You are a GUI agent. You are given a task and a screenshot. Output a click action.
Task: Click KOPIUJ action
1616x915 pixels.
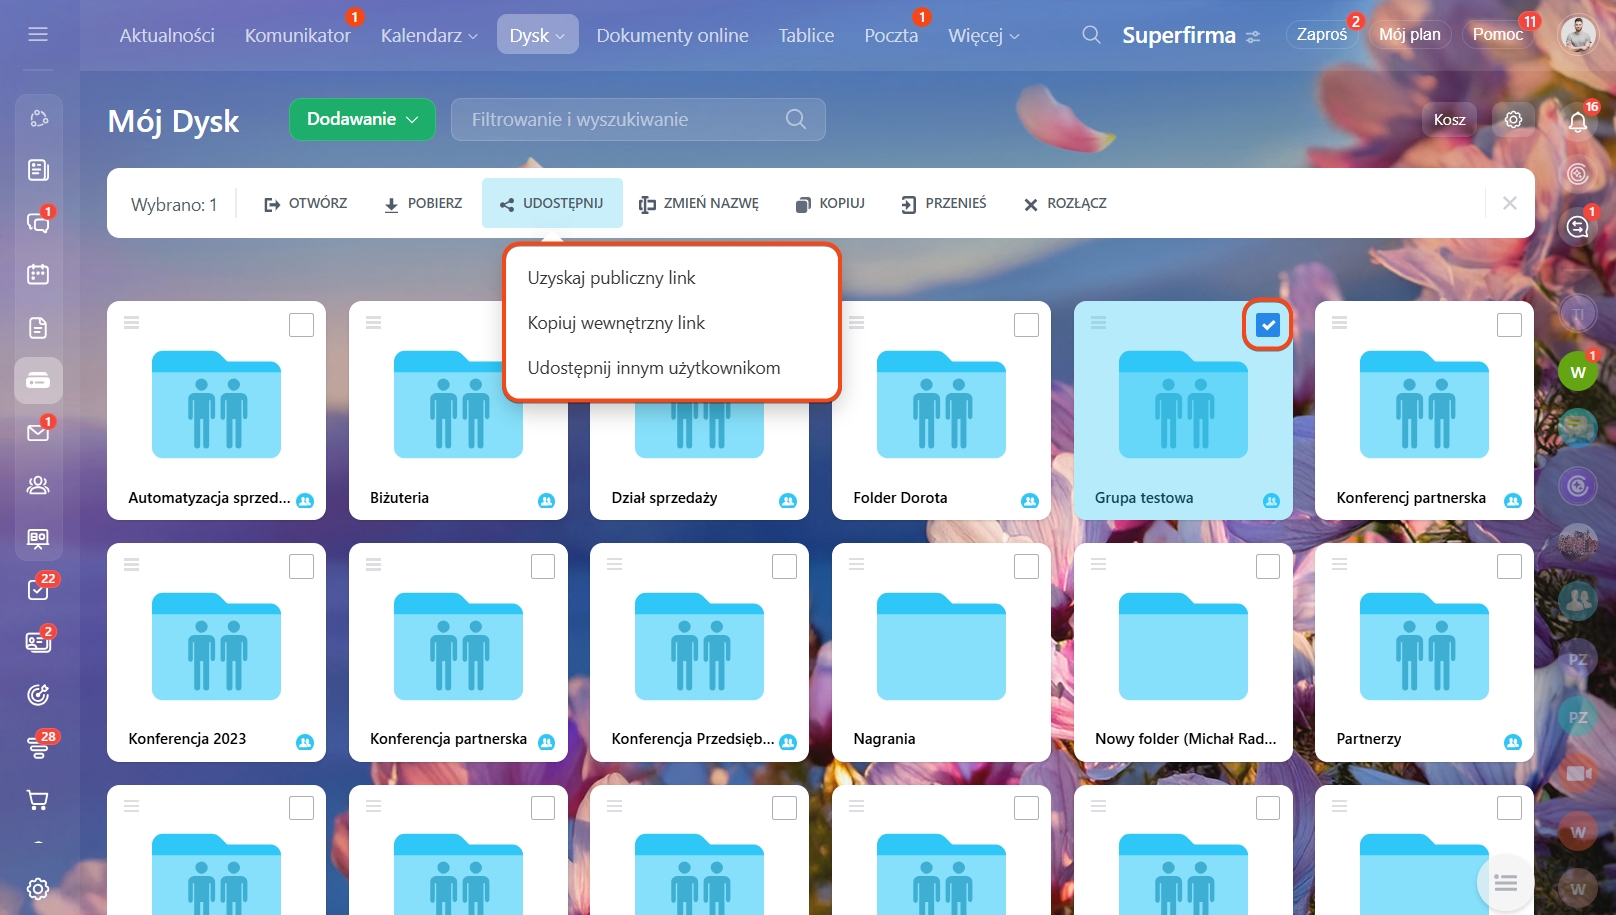pyautogui.click(x=830, y=203)
